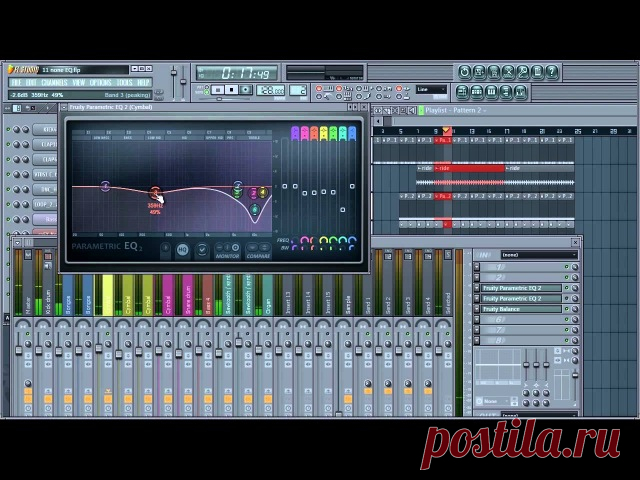Show the Browser window icon
640x480 pixels.
[506, 92]
